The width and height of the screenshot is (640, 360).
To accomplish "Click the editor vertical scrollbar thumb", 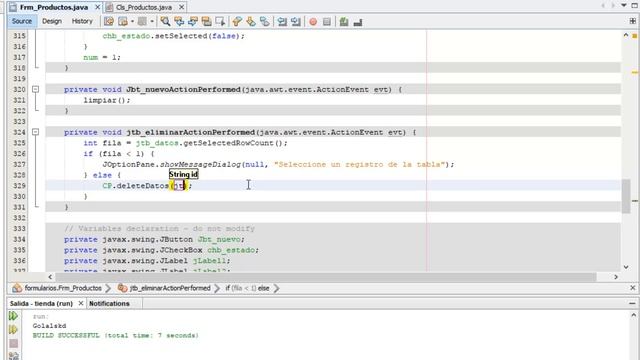I will [626, 196].
